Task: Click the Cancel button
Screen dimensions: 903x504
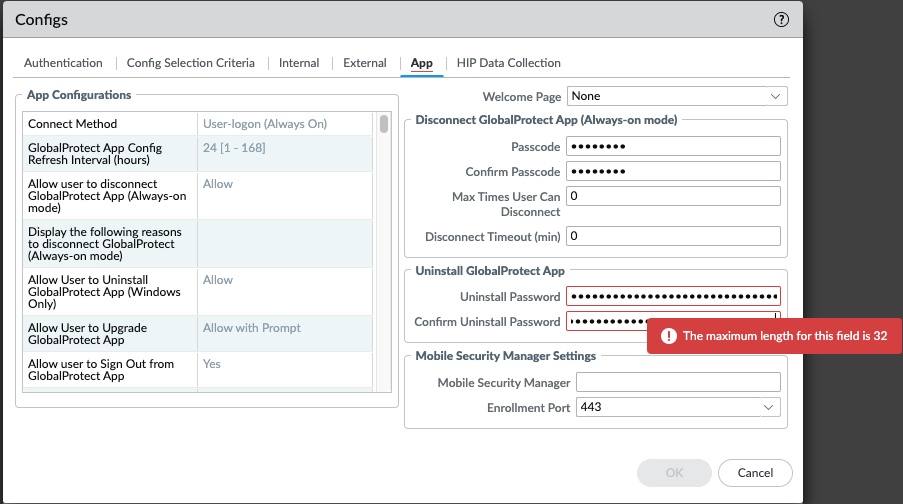Action: tap(755, 472)
